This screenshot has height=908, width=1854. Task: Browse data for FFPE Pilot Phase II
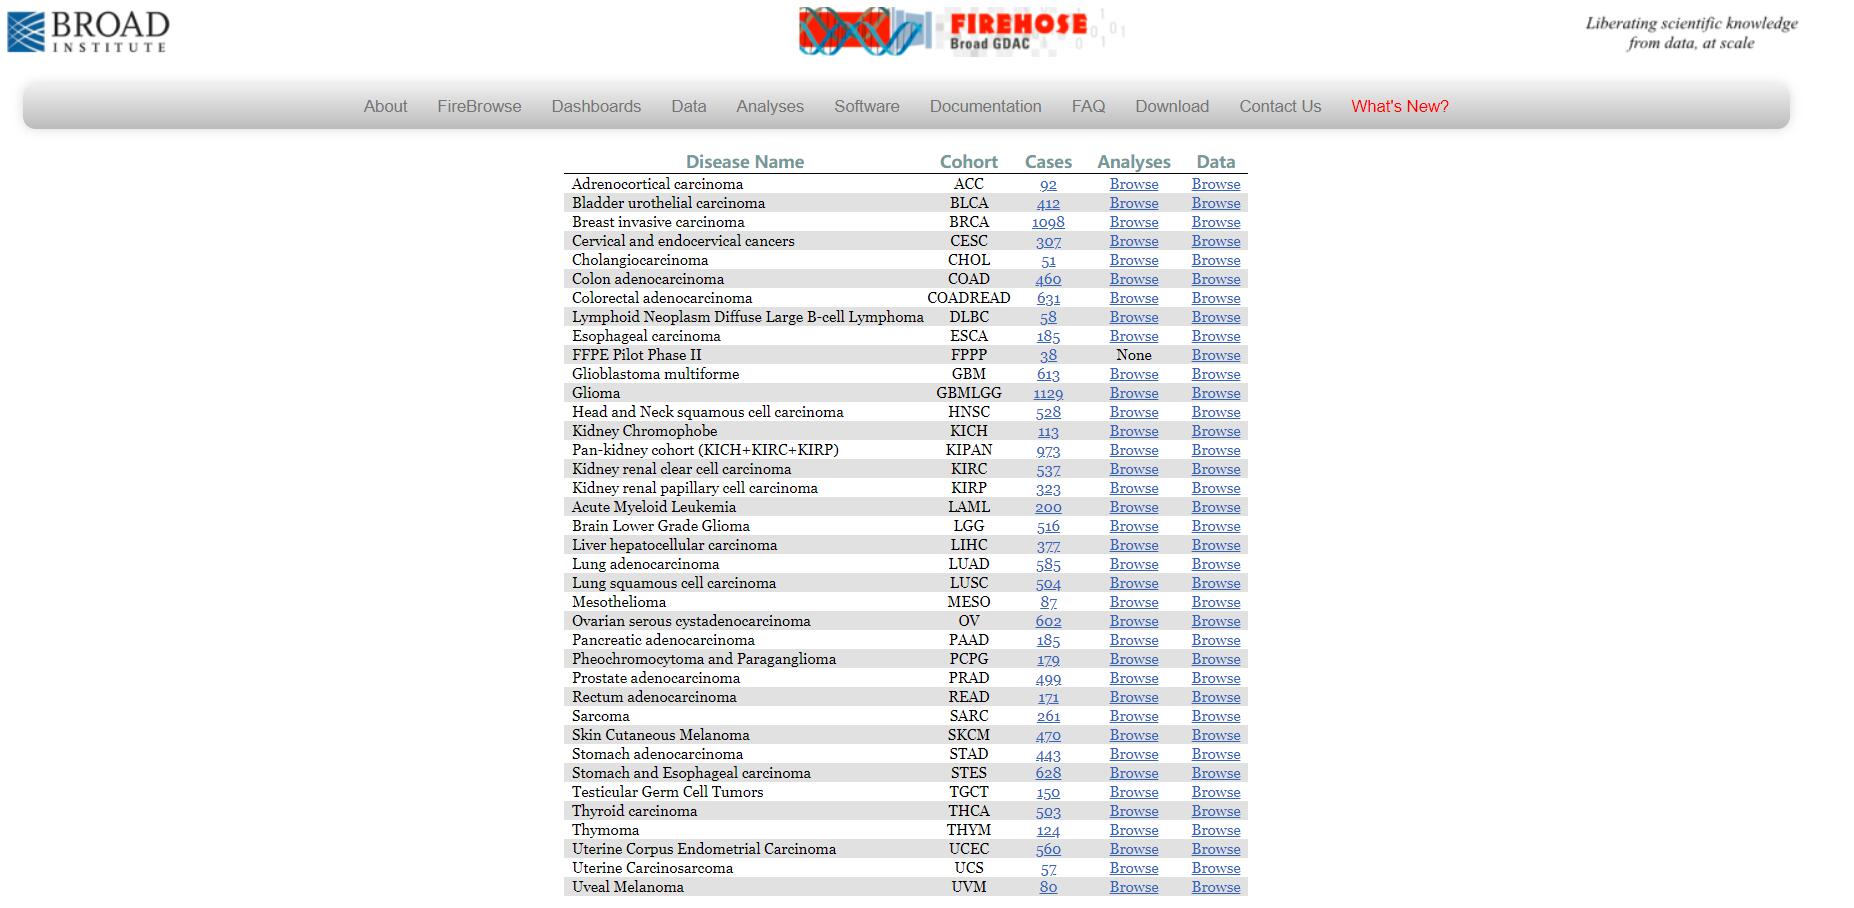pos(1216,355)
